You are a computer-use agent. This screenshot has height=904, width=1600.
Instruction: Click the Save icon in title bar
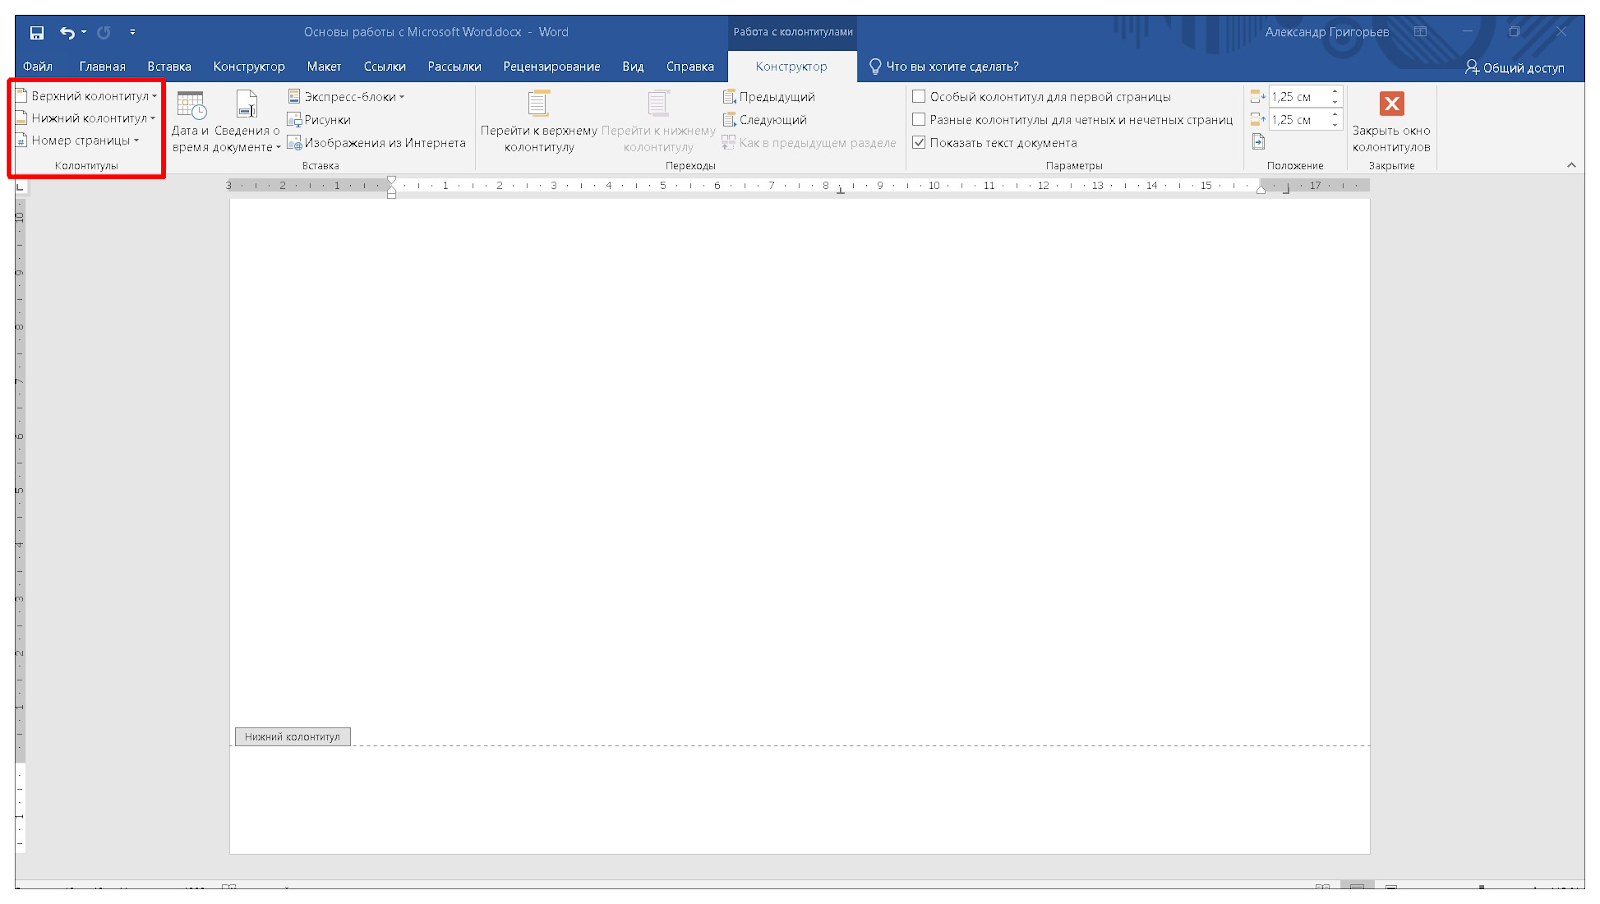pyautogui.click(x=37, y=33)
